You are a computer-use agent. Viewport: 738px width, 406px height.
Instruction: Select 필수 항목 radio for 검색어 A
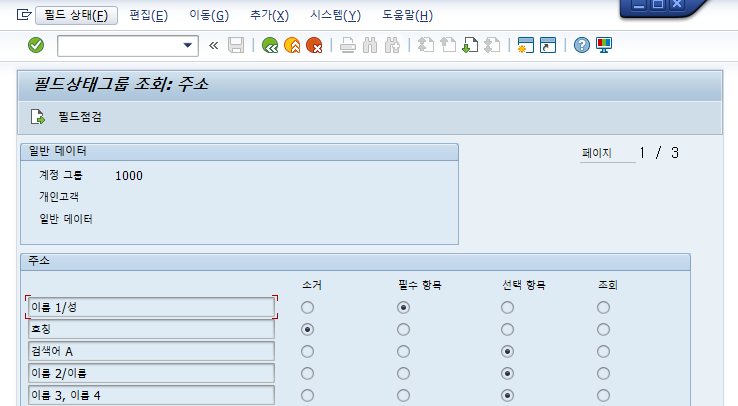pos(403,351)
